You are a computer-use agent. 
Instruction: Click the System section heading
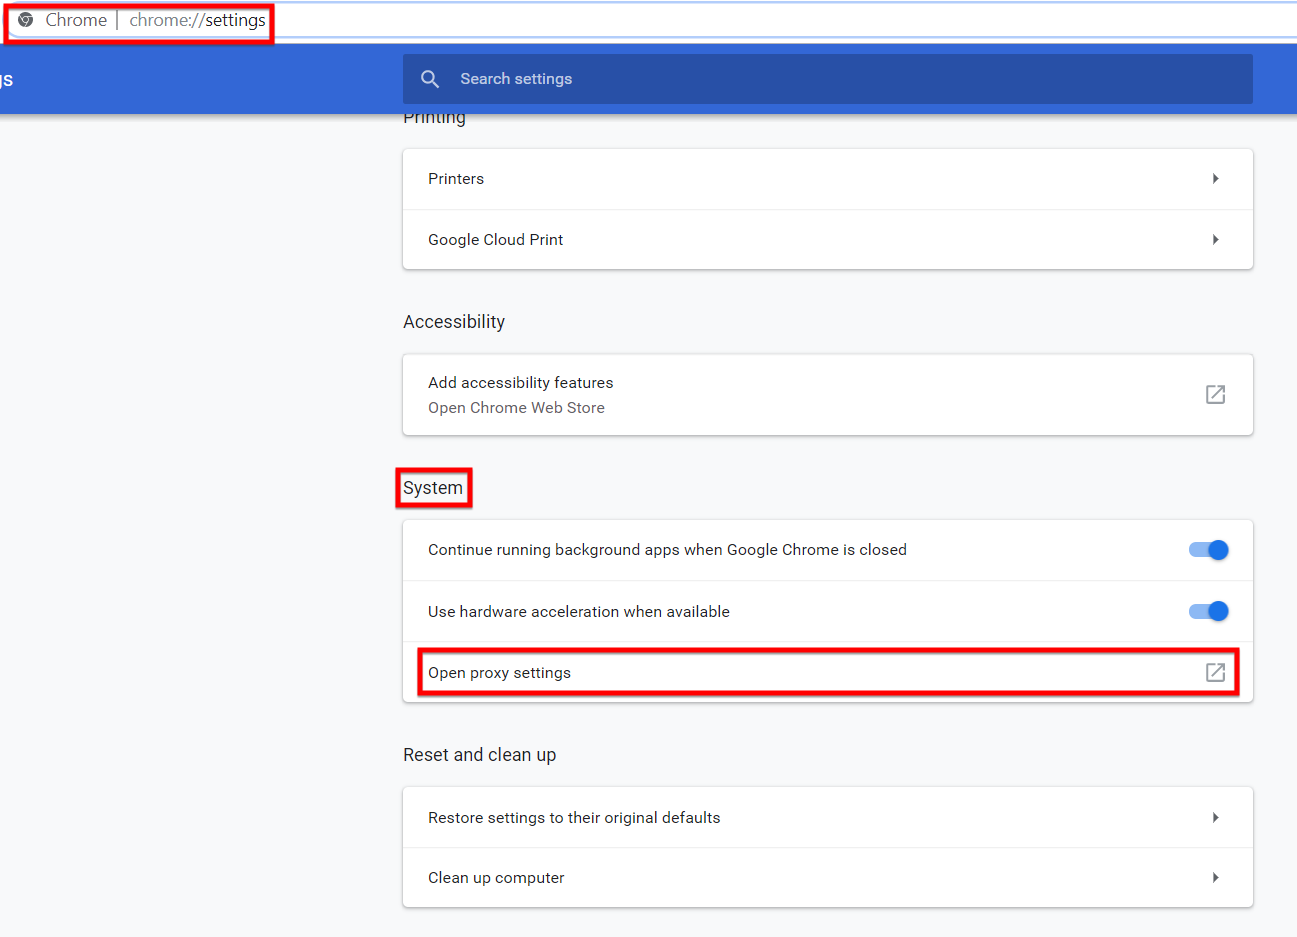tap(433, 488)
